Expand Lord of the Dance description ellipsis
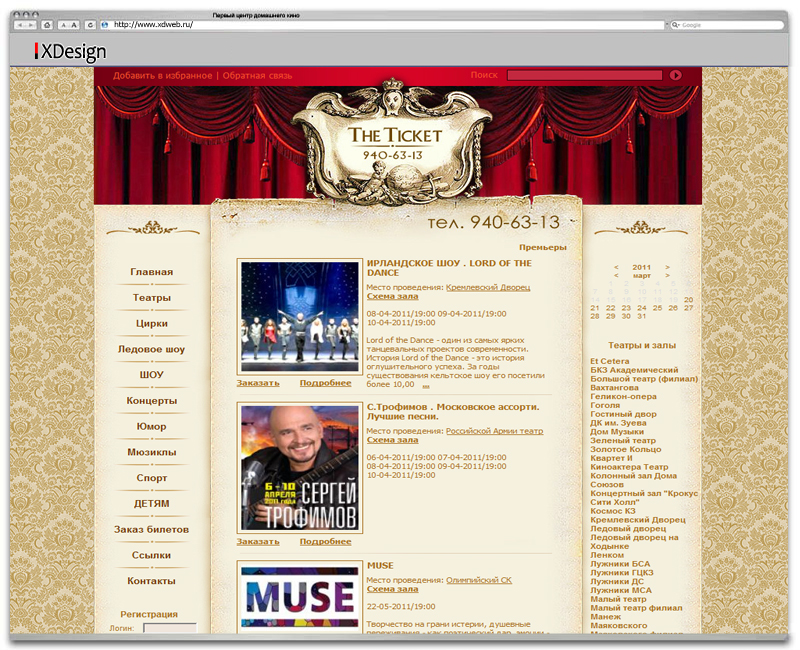 pos(426,386)
